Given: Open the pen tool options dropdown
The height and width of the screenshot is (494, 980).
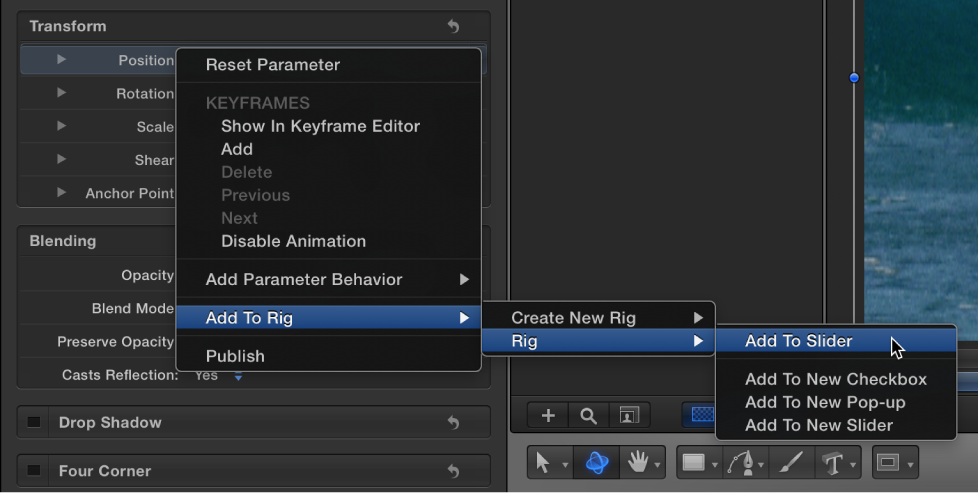Looking at the screenshot, I should [761, 465].
